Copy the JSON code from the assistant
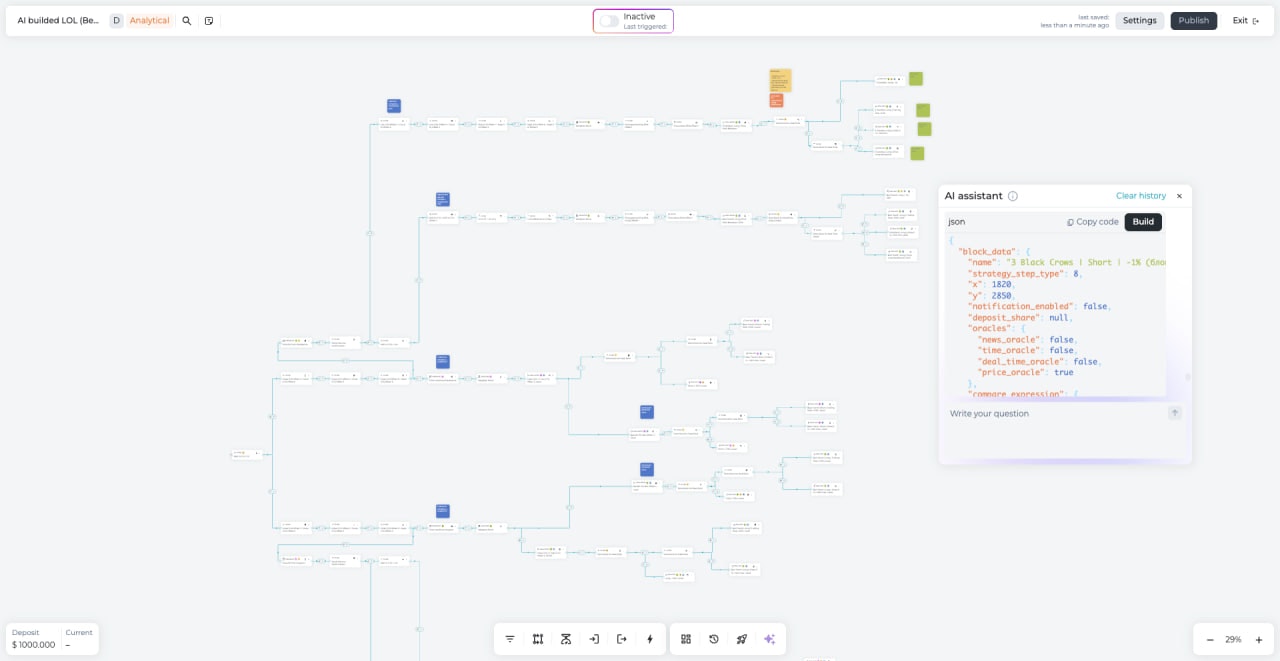1280x661 pixels. coord(1091,221)
